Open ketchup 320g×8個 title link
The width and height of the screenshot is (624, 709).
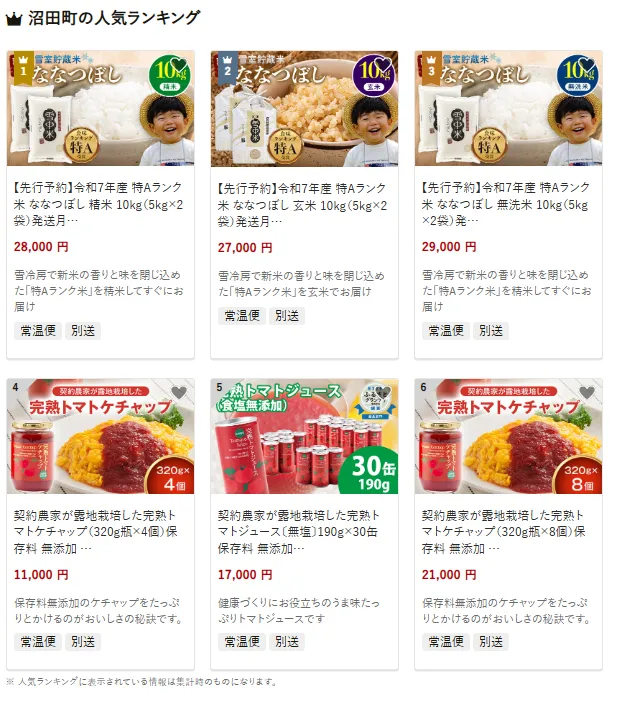pyautogui.click(x=504, y=532)
